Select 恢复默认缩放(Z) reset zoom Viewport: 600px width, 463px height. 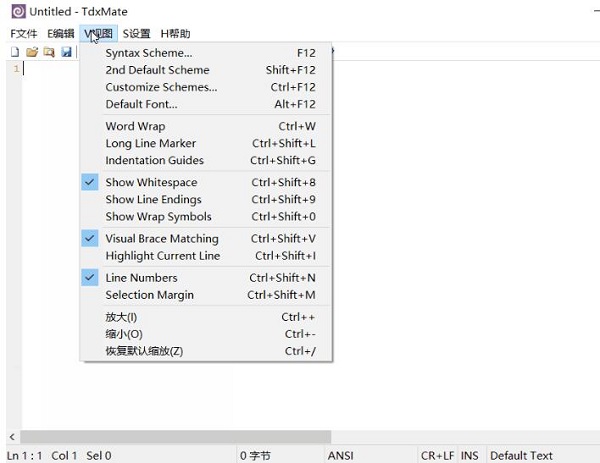coord(207,351)
